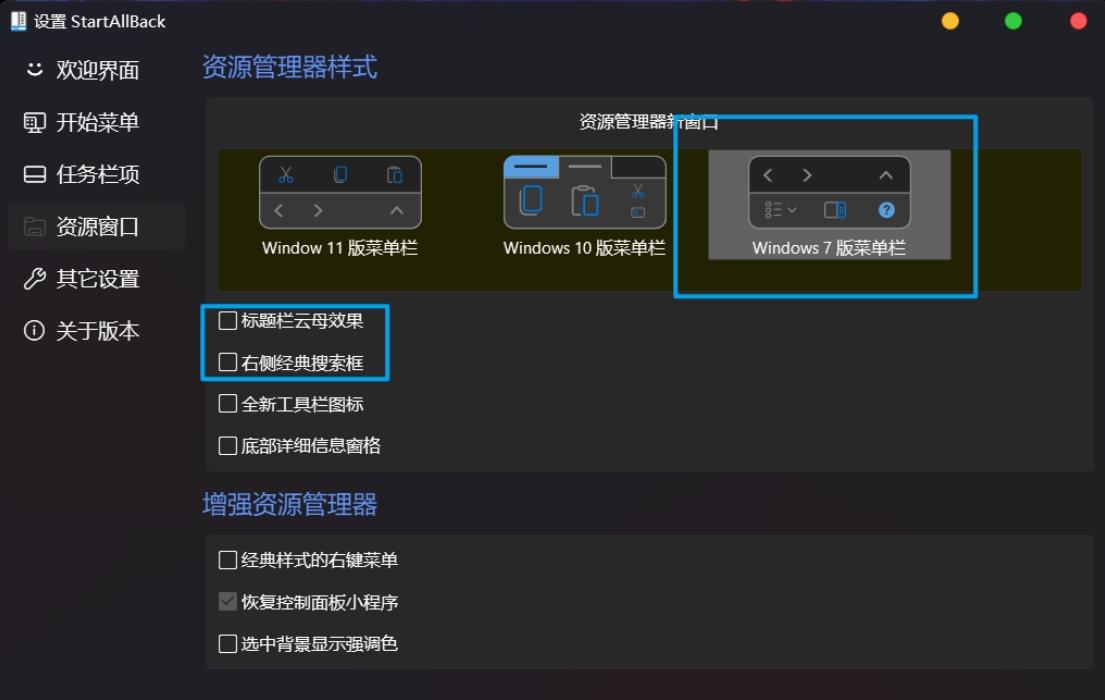This screenshot has width=1105, height=700.
Task: Click the StartAllBack title bar app icon
Action: point(16,20)
